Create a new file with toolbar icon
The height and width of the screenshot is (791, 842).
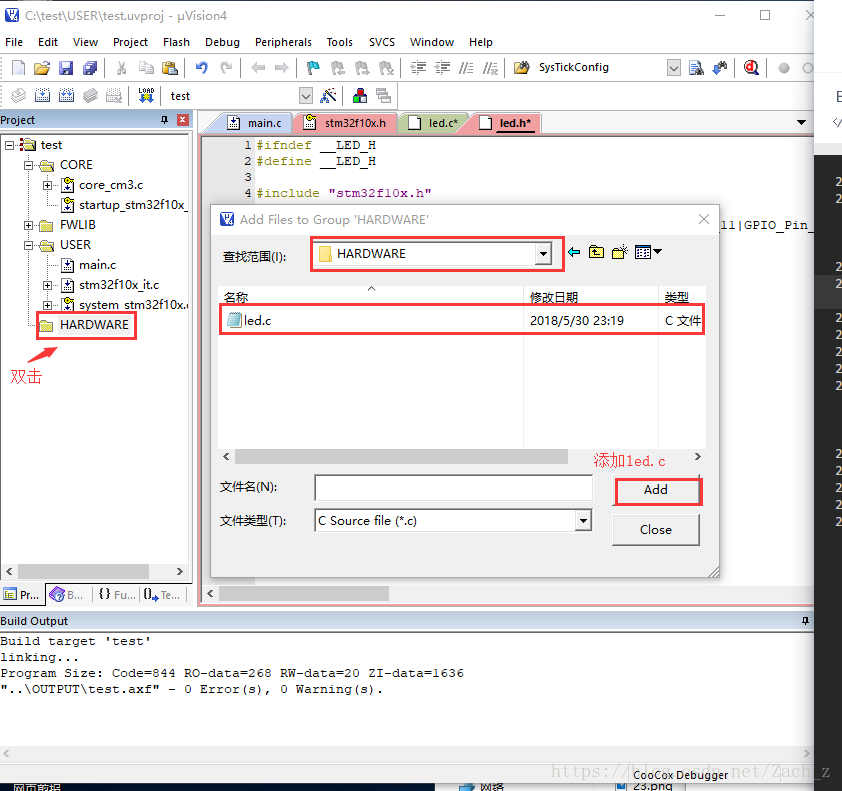coord(18,68)
